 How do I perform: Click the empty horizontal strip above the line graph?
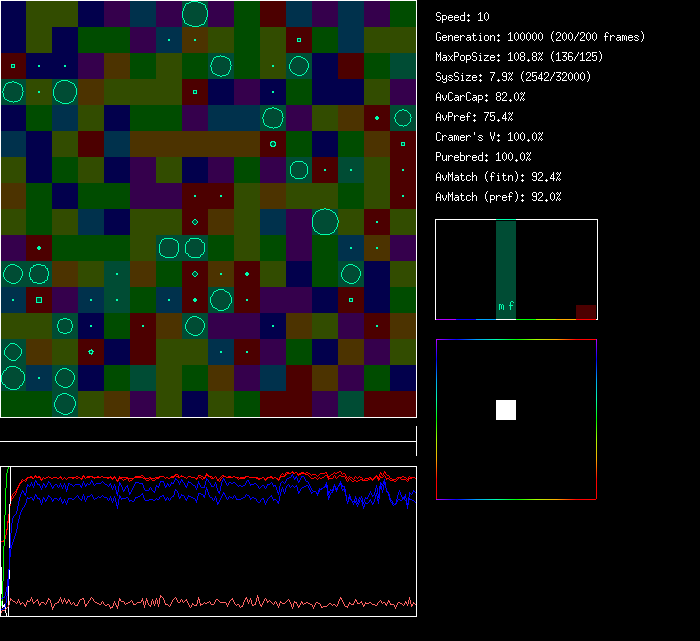(208, 431)
